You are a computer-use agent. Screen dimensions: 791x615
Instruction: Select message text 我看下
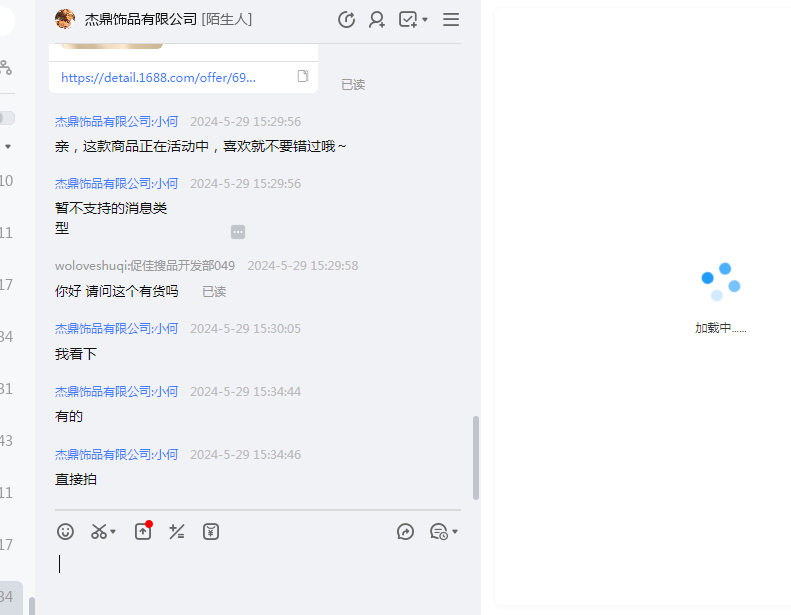(x=76, y=354)
